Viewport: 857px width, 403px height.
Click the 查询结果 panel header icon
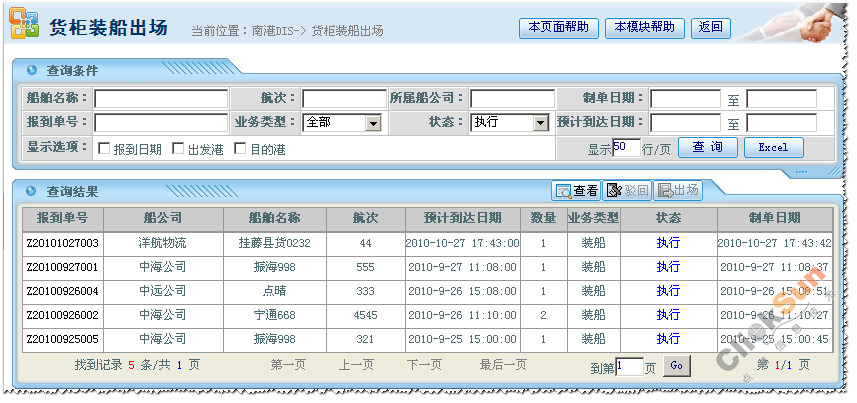pos(32,190)
